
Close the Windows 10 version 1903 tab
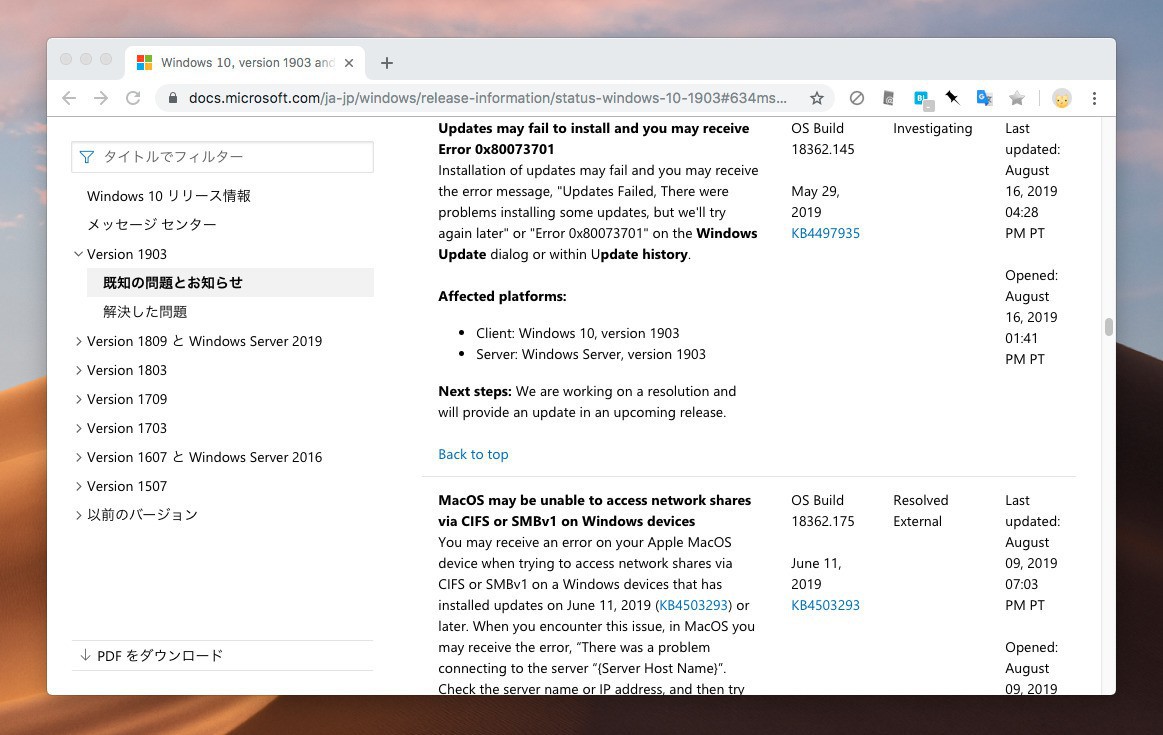pos(349,63)
